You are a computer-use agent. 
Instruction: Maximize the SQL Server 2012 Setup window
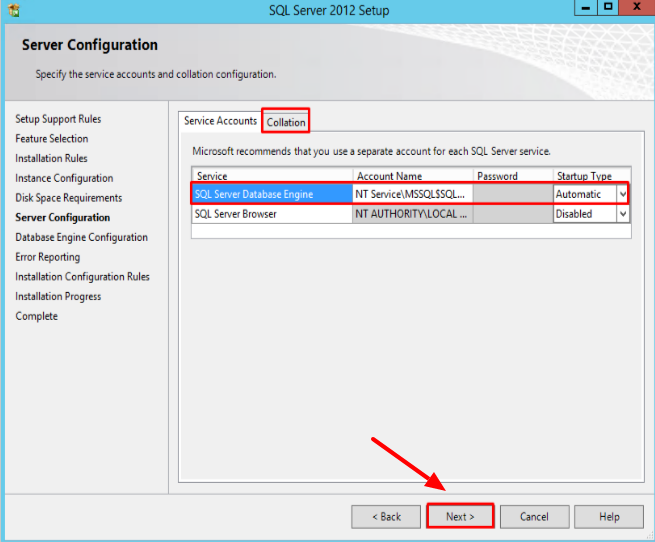[x=608, y=8]
